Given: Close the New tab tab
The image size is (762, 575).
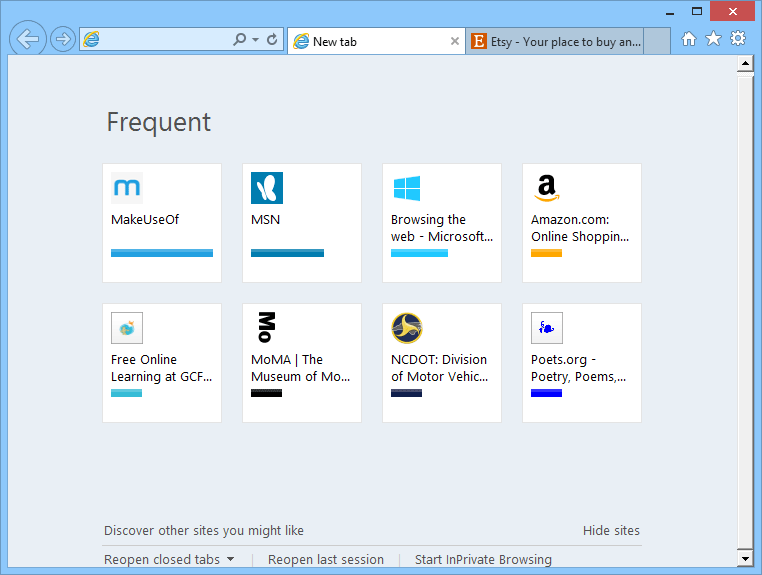Looking at the screenshot, I should click(455, 42).
